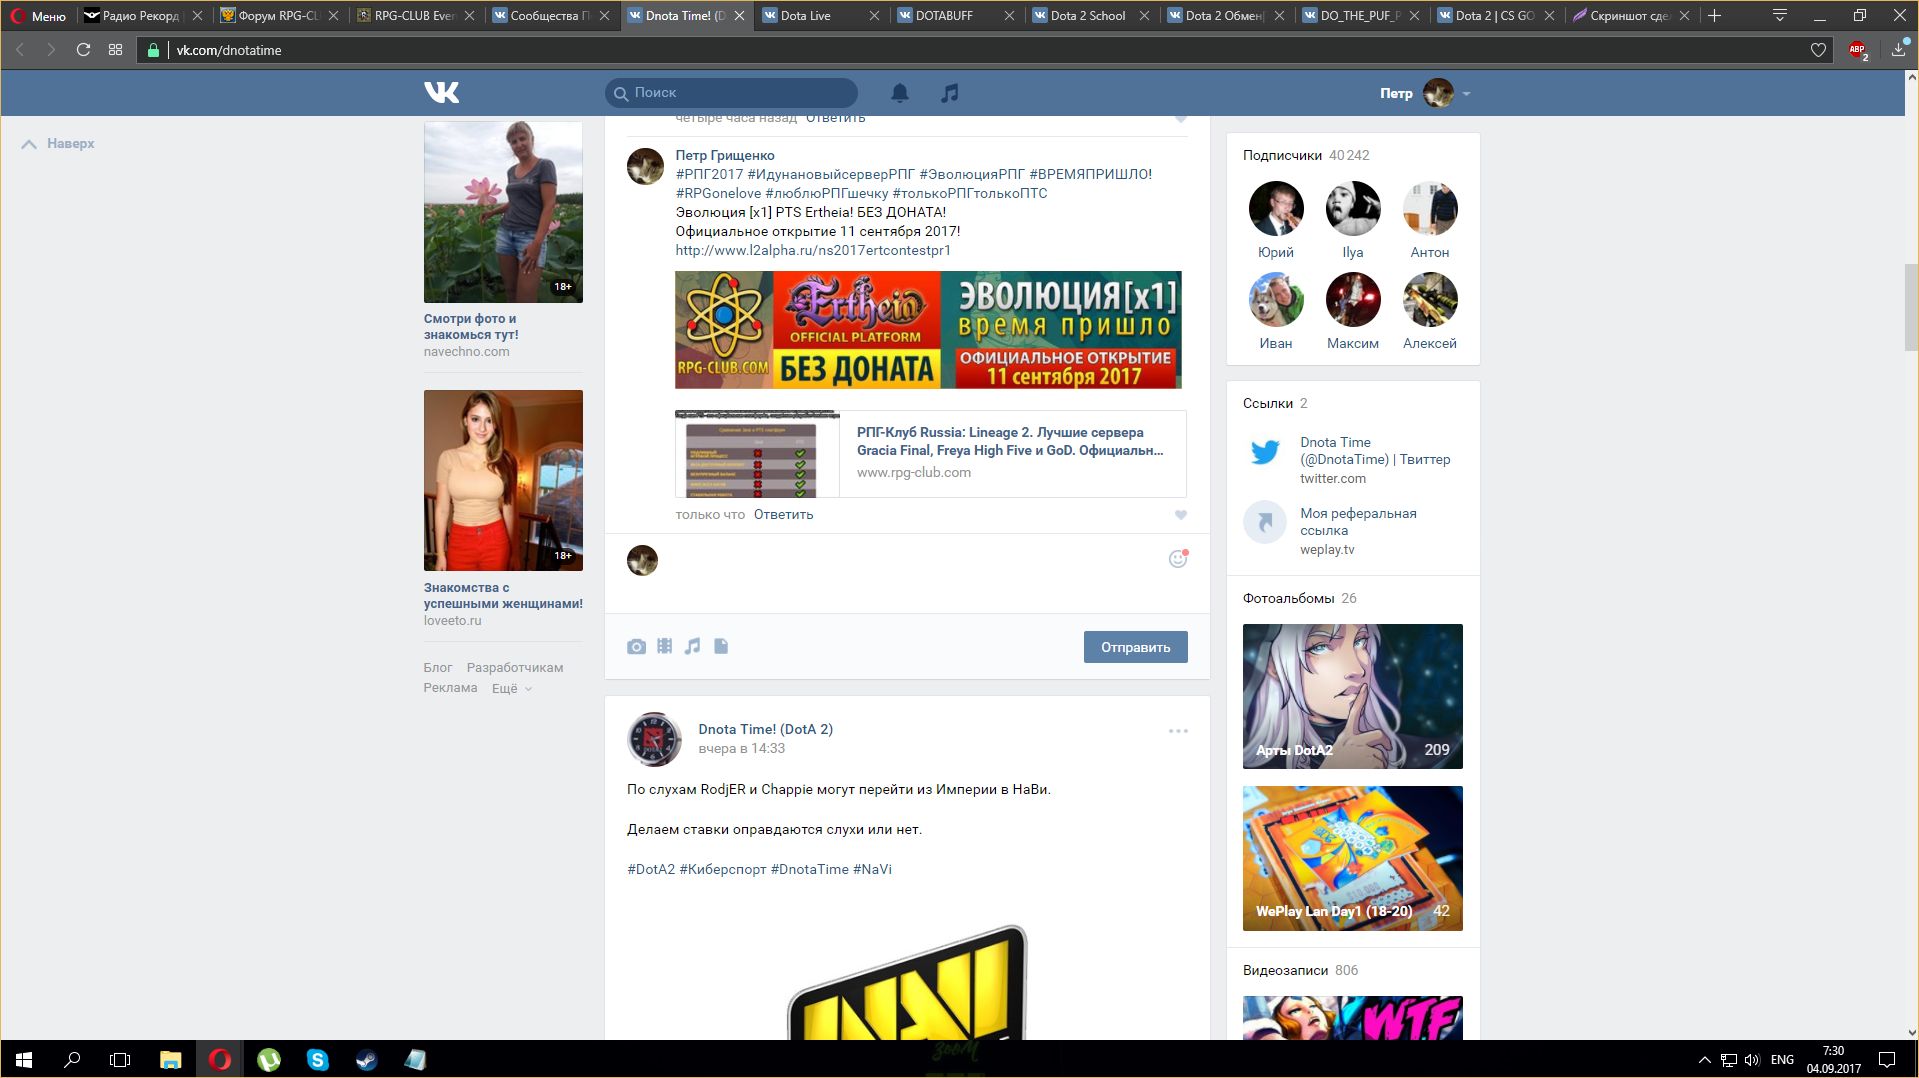Reload the page in the browser
This screenshot has width=1919, height=1078.
(84, 50)
